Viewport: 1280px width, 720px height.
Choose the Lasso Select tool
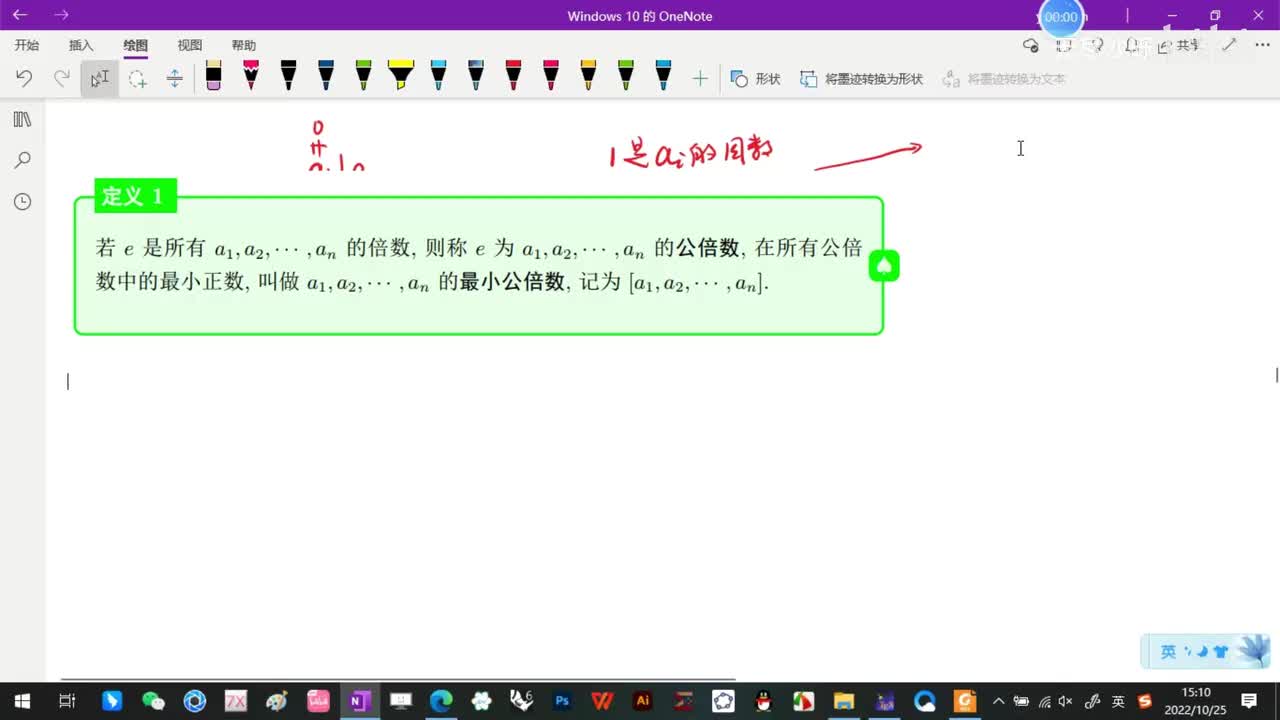(137, 78)
